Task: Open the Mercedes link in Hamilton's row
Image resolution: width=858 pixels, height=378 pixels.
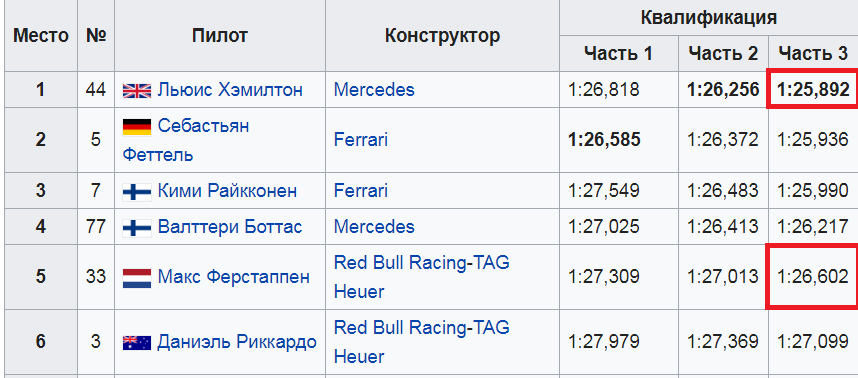Action: tap(374, 90)
